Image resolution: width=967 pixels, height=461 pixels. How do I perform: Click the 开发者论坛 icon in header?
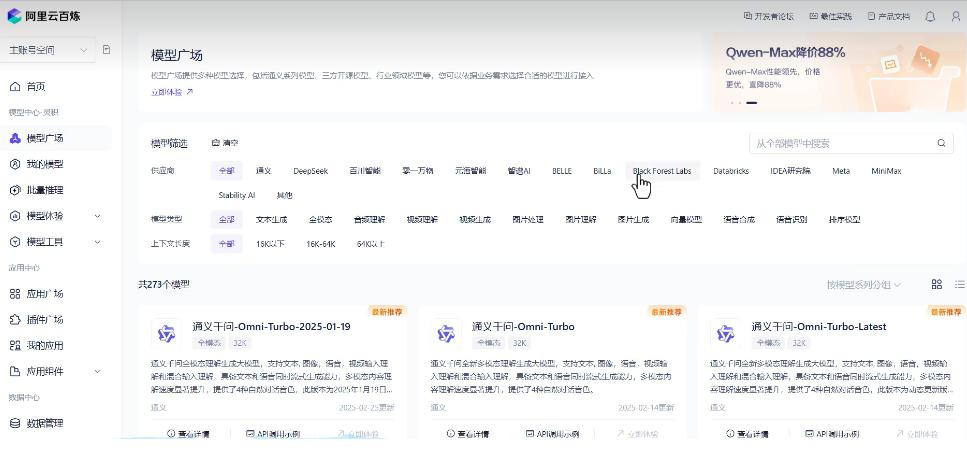coord(747,16)
